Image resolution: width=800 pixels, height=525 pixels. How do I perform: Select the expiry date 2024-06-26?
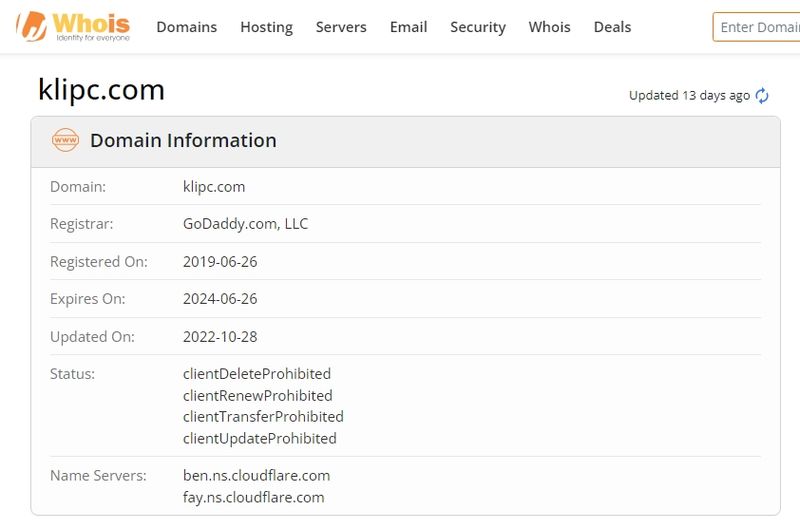pos(220,299)
